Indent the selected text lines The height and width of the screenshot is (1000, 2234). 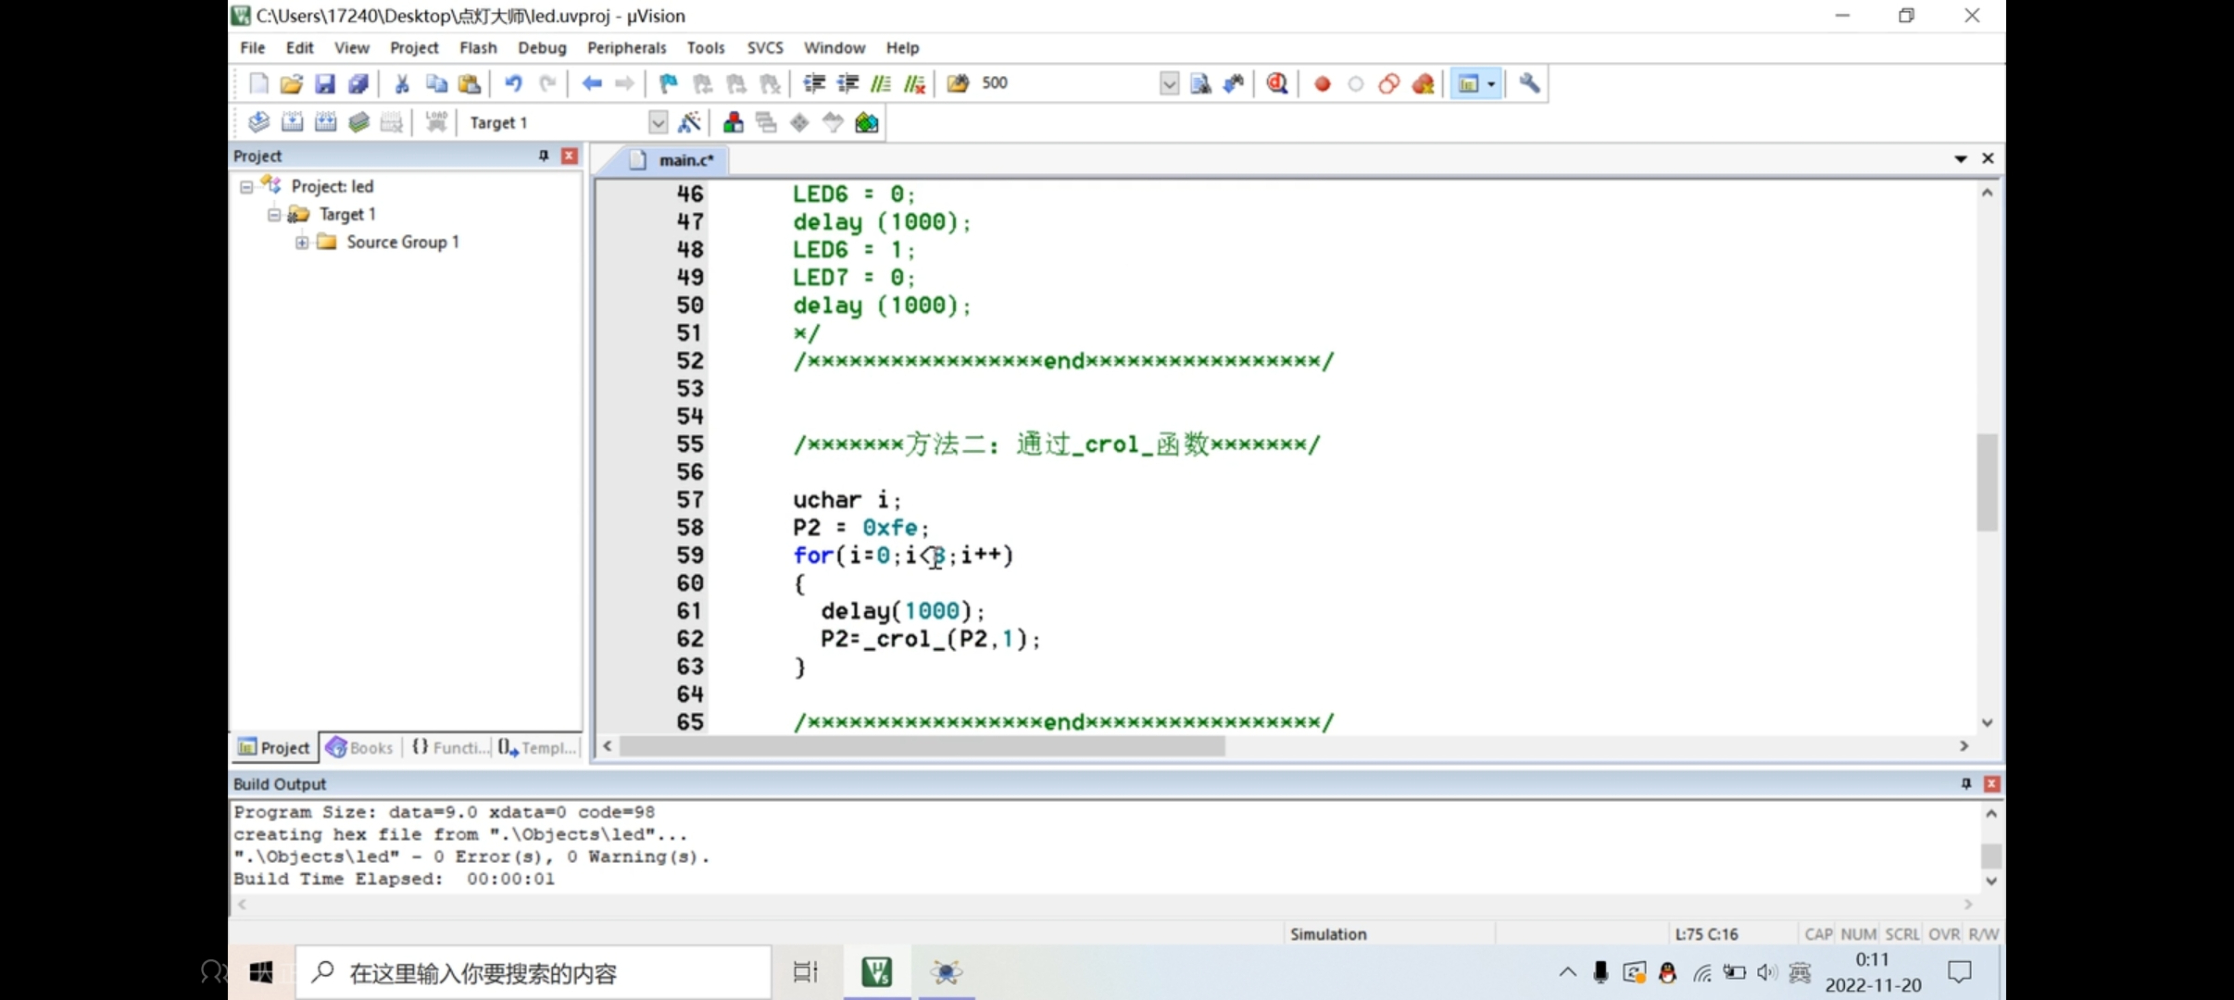click(x=814, y=83)
